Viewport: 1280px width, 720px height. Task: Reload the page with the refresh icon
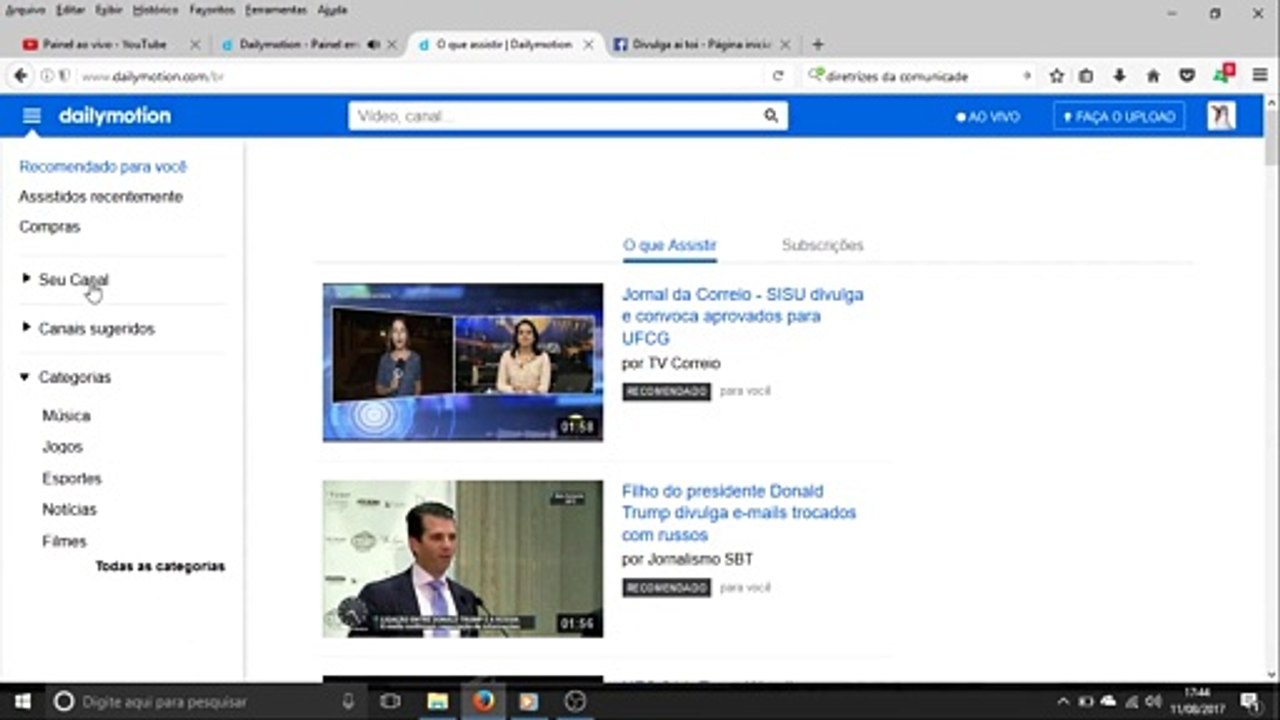pyautogui.click(x=778, y=76)
